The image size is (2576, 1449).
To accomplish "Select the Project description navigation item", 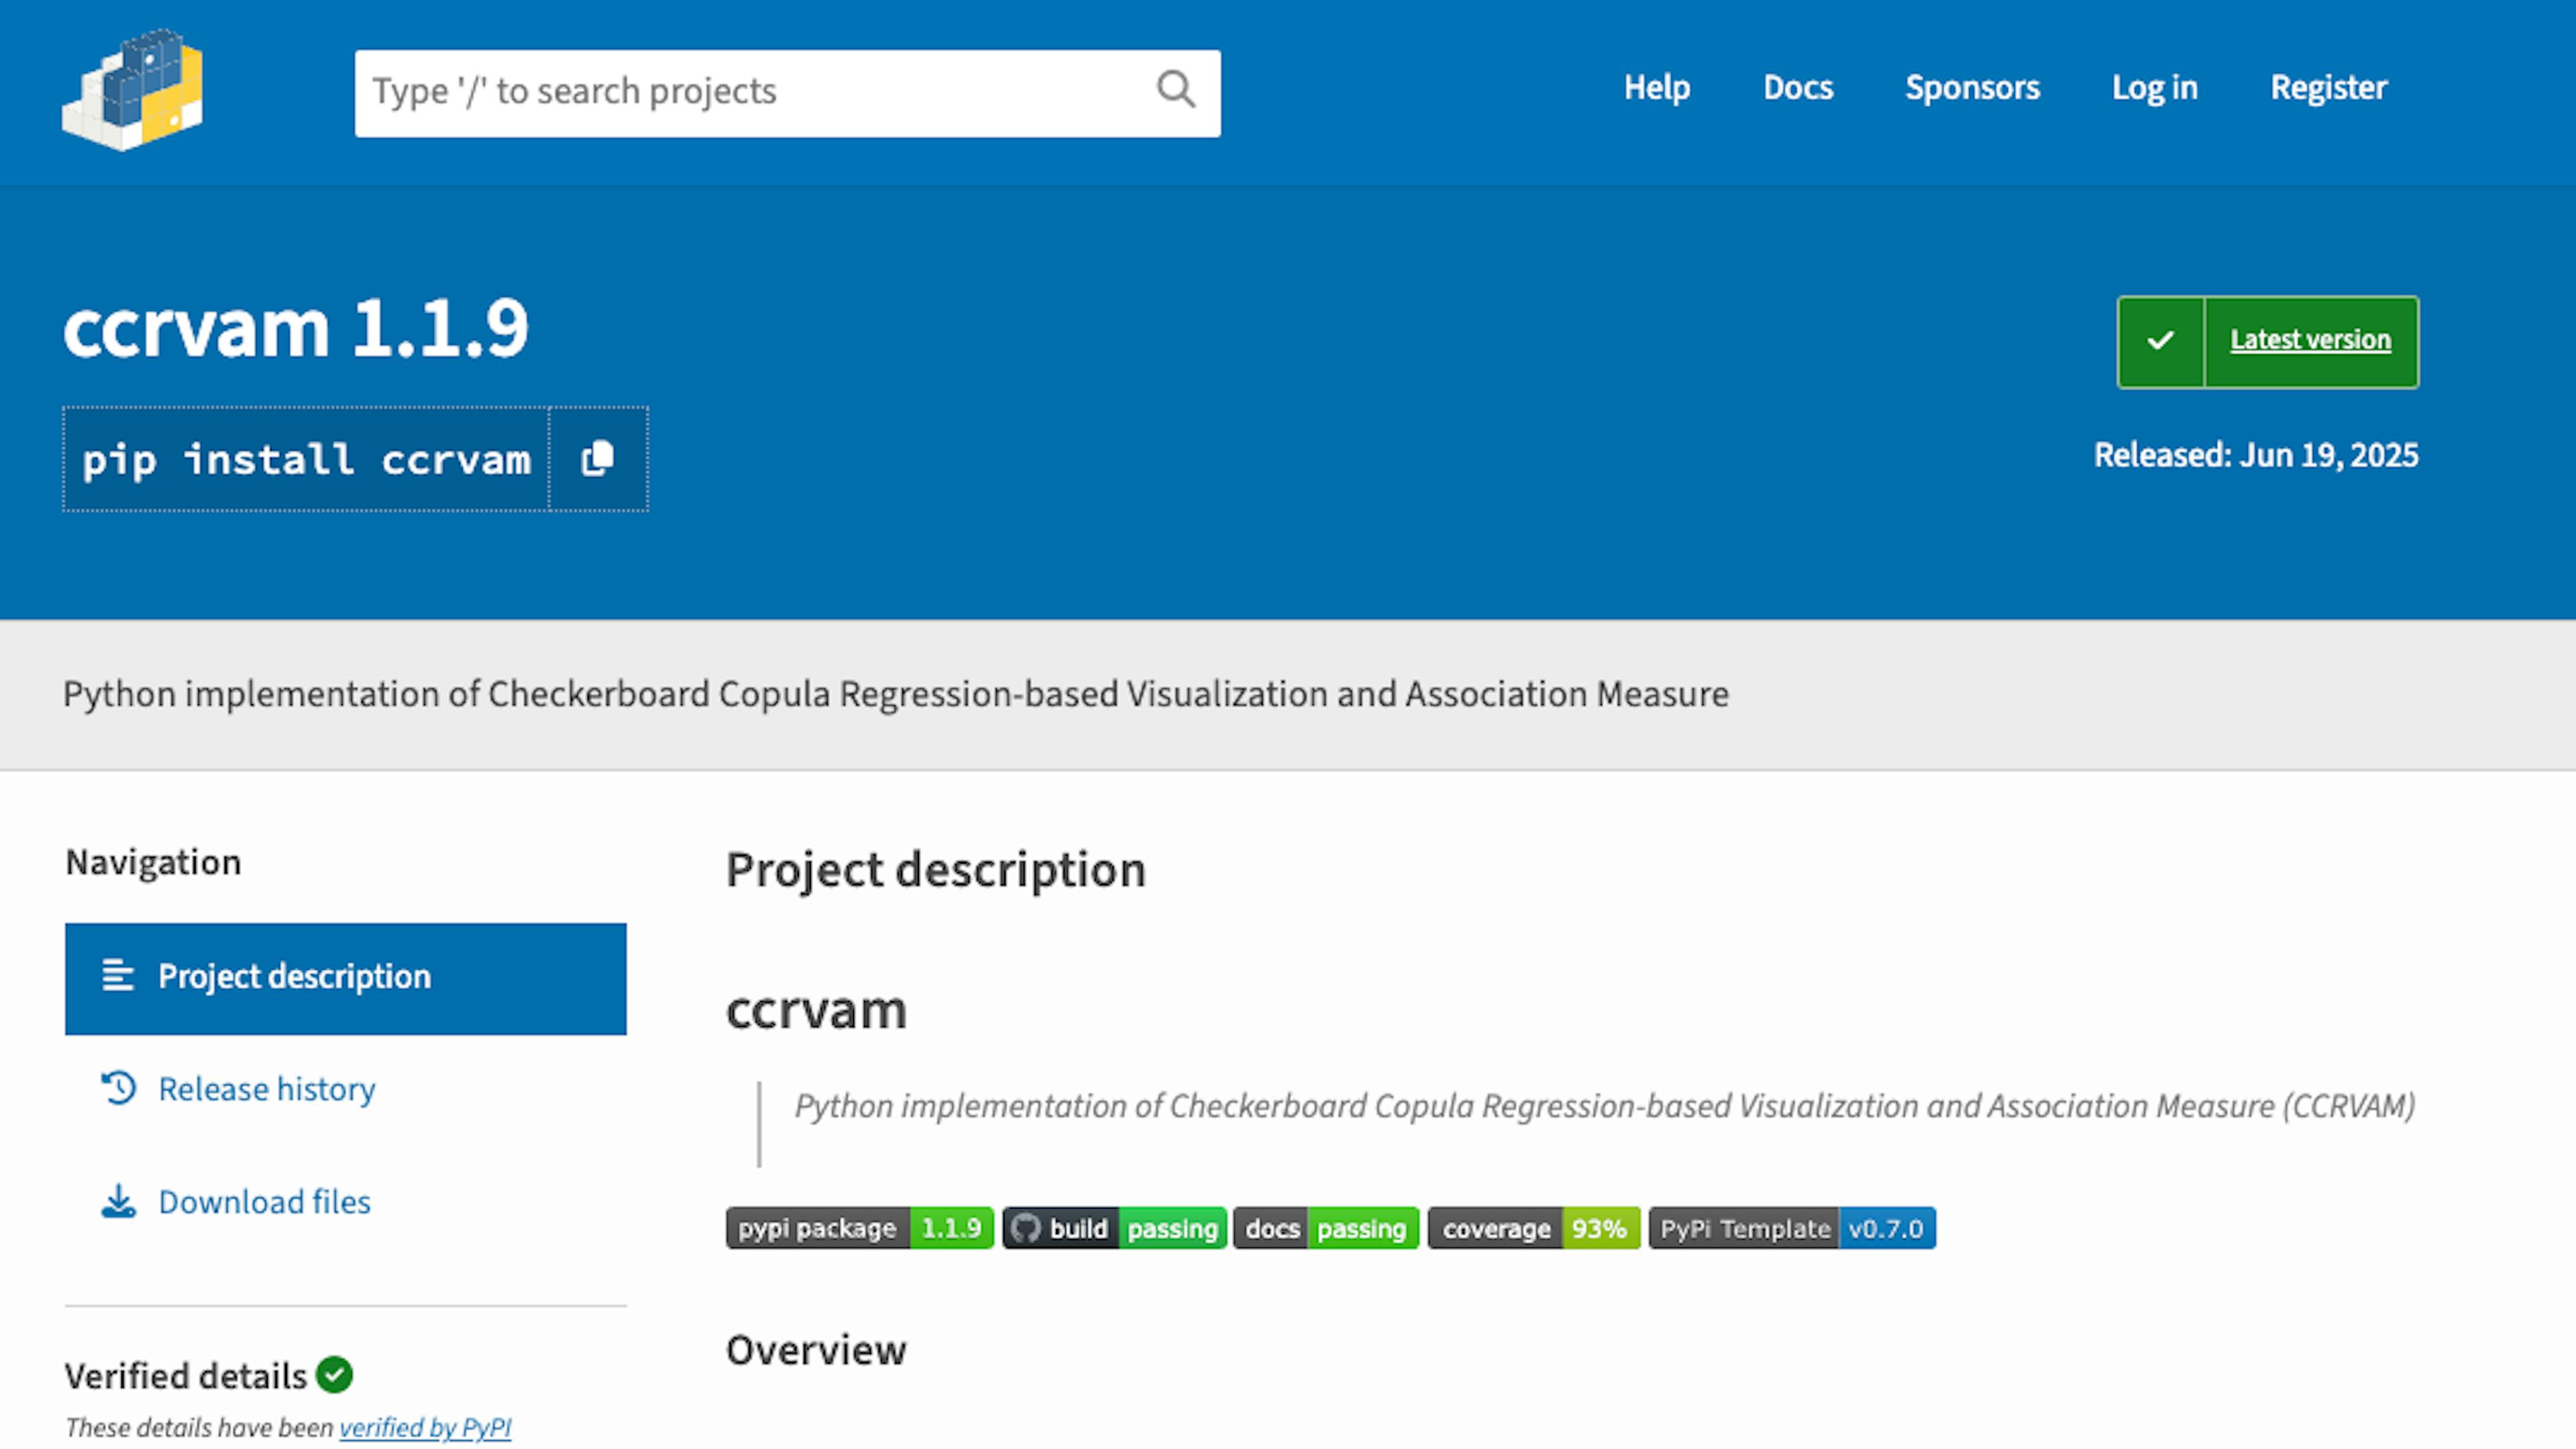I will point(294,976).
